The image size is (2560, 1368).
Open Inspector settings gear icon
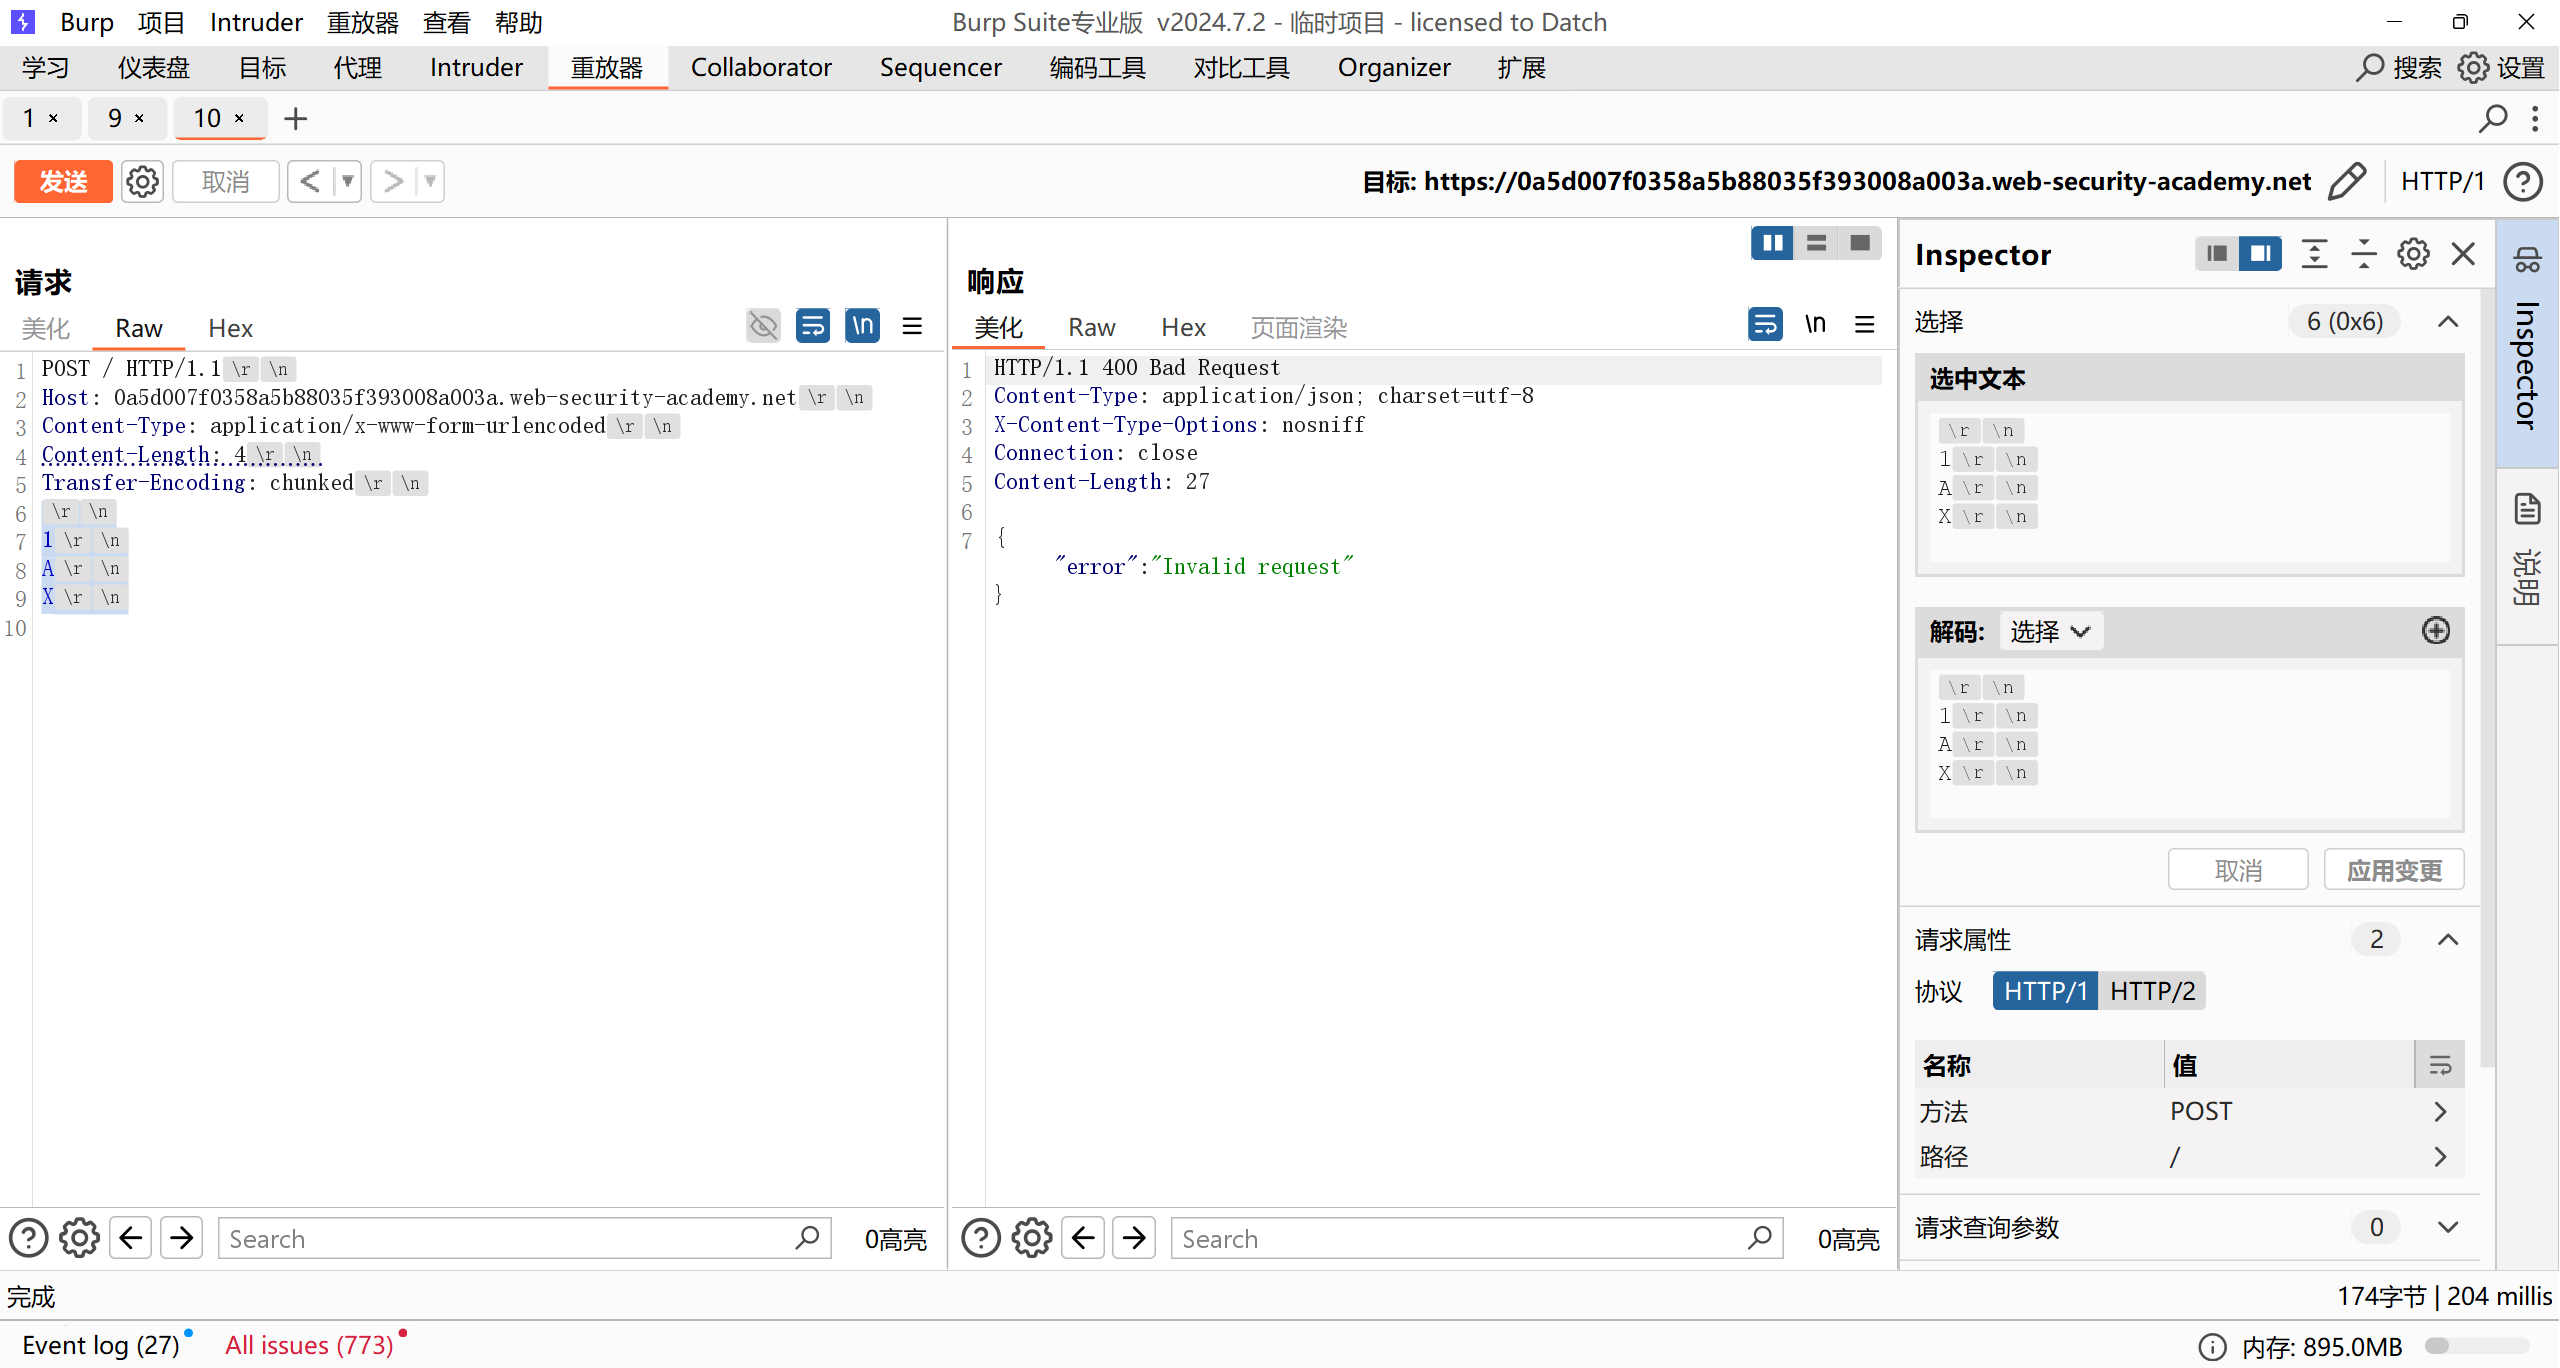pos(2413,254)
